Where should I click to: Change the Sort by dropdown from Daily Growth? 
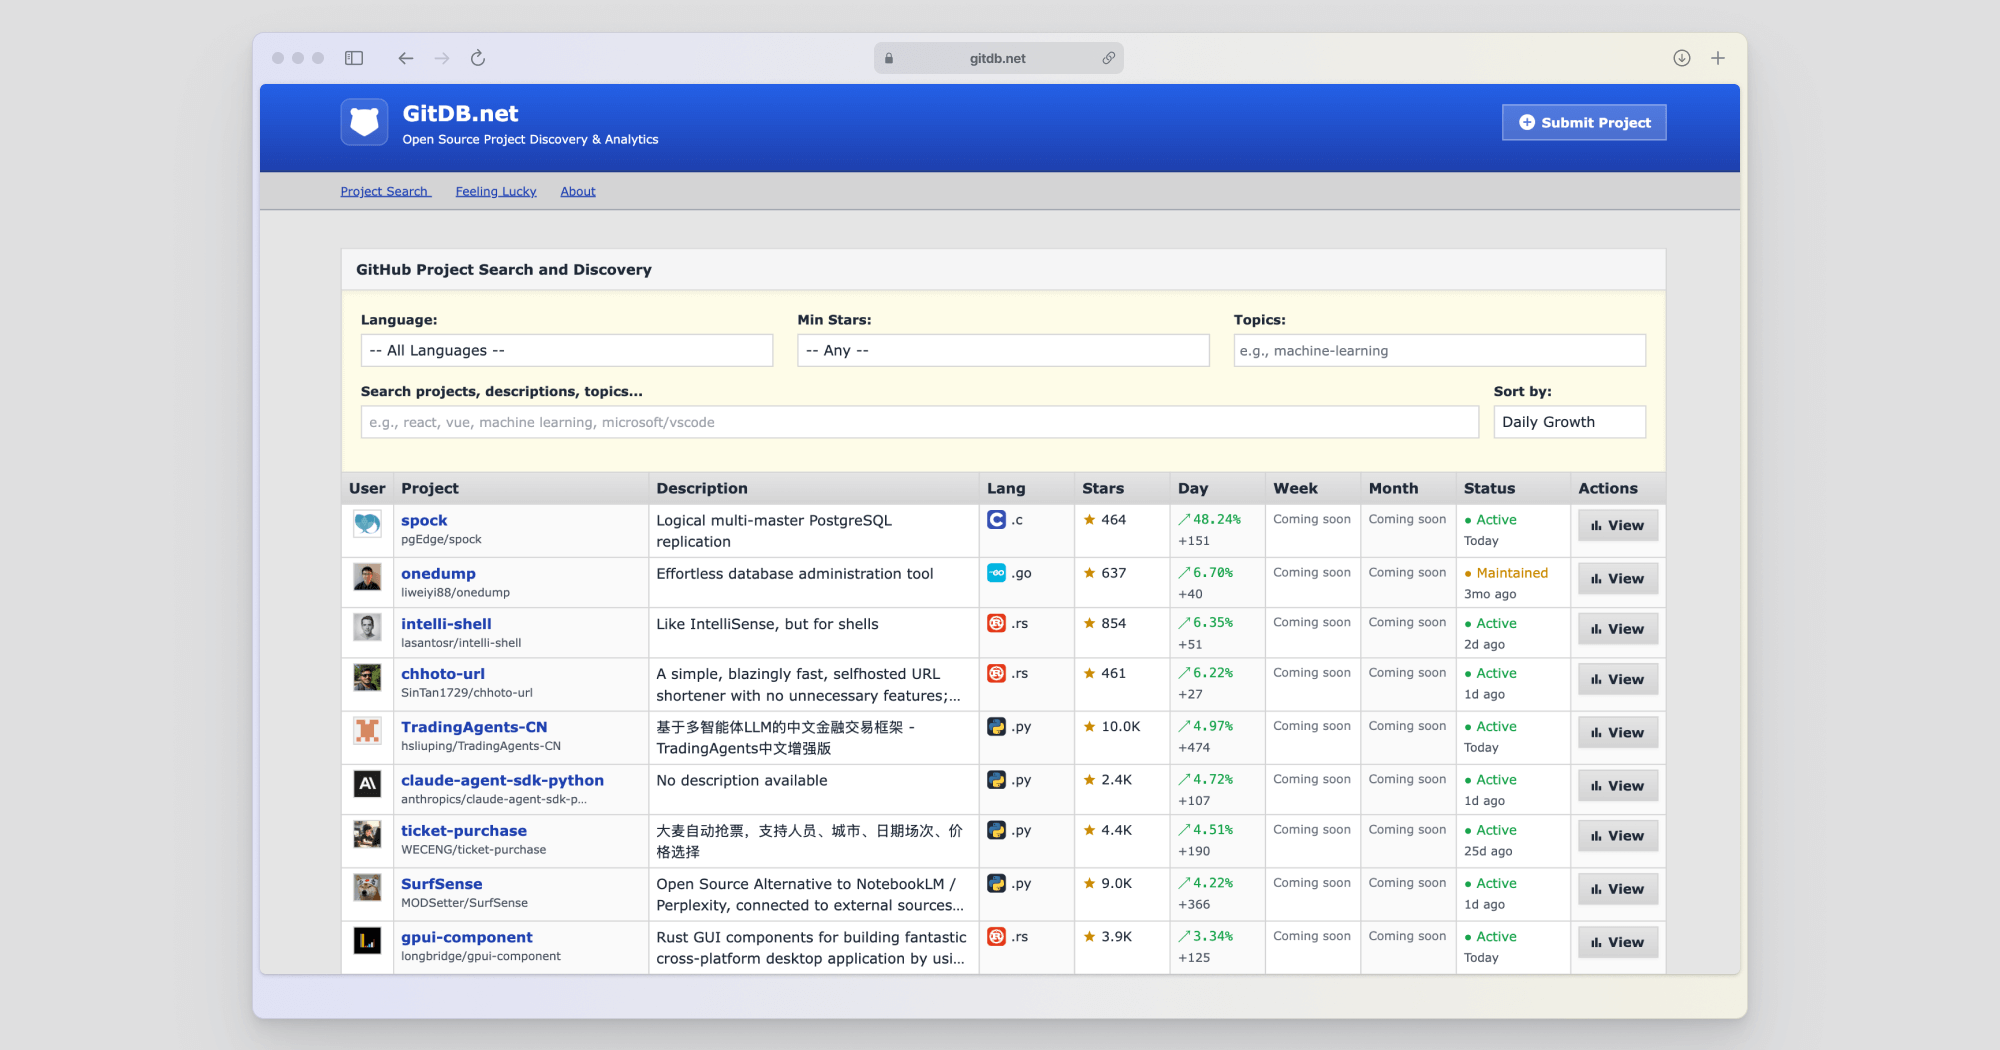[1569, 421]
